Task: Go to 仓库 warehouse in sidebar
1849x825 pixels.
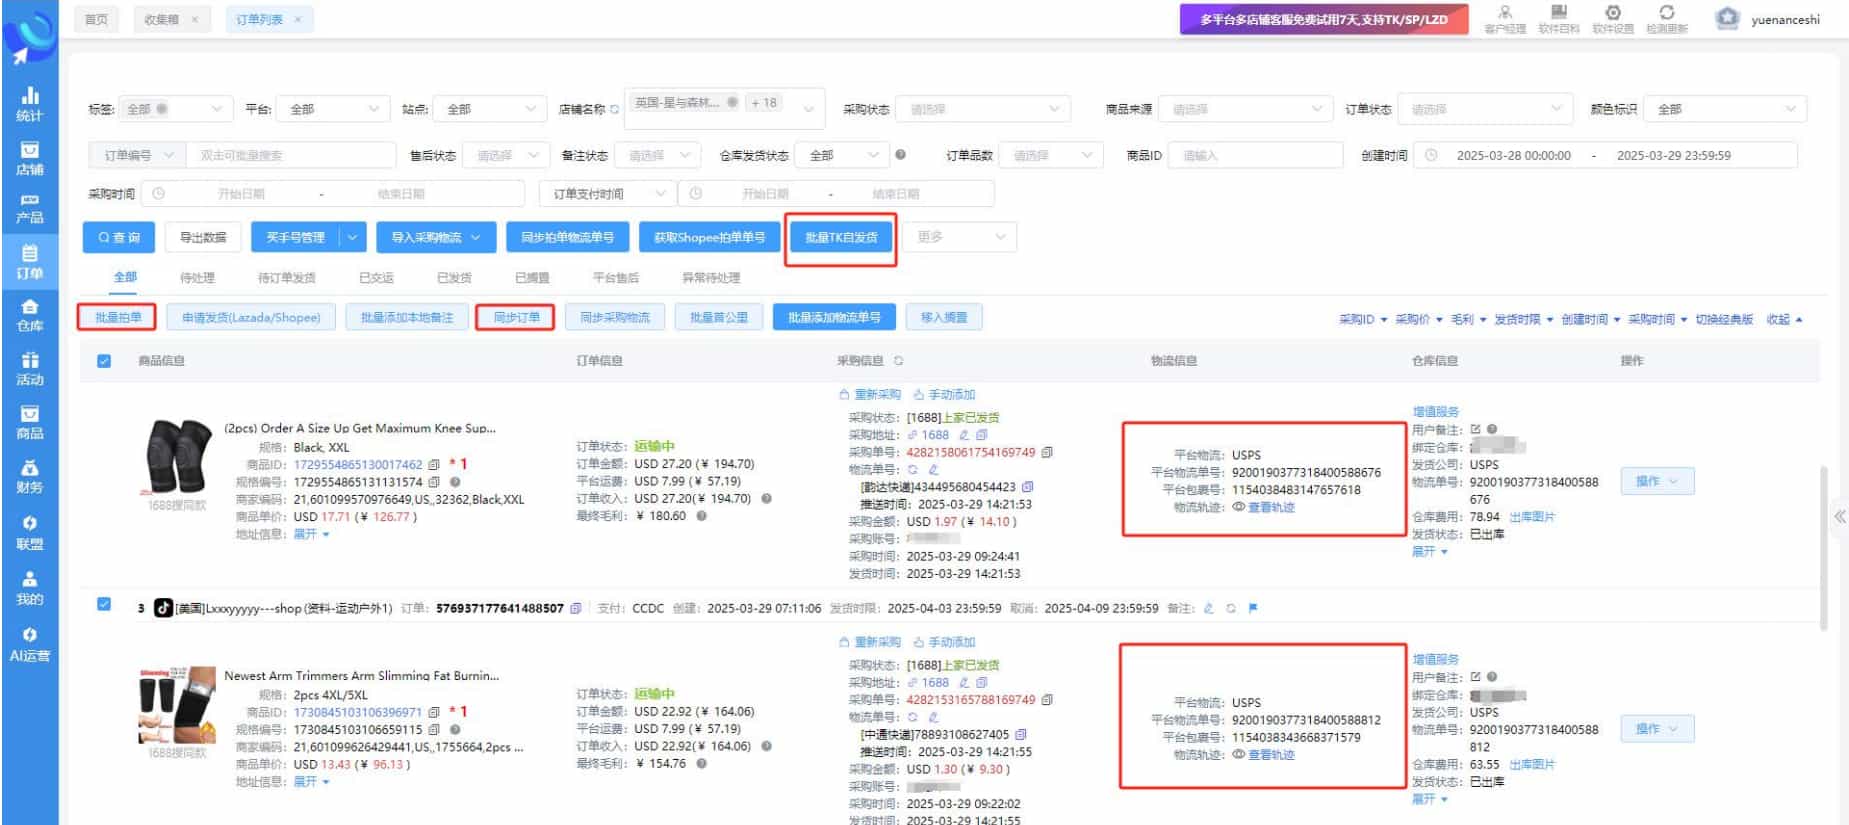Action: click(30, 315)
